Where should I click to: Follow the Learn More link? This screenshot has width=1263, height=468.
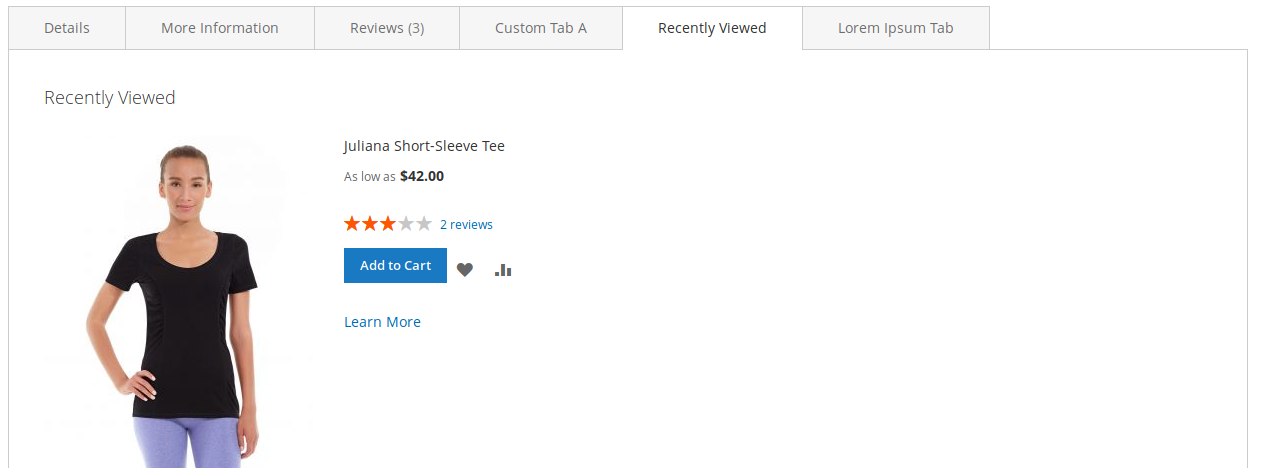pyautogui.click(x=382, y=322)
